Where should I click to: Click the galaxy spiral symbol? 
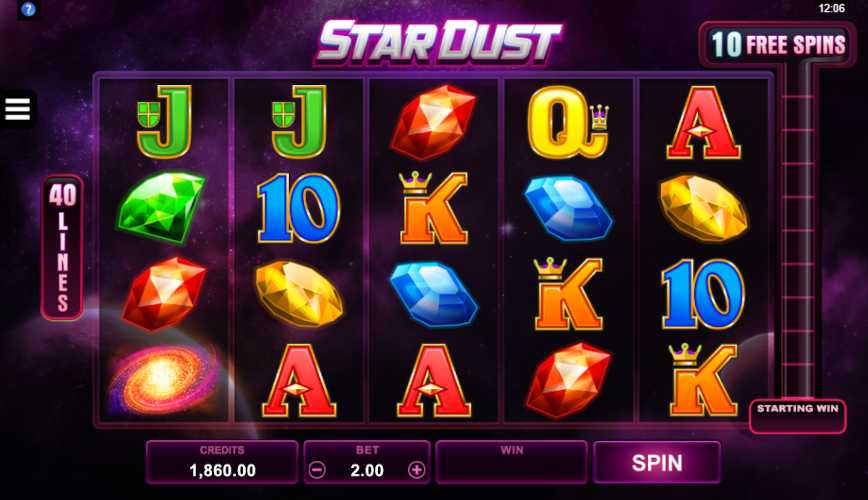click(x=163, y=379)
